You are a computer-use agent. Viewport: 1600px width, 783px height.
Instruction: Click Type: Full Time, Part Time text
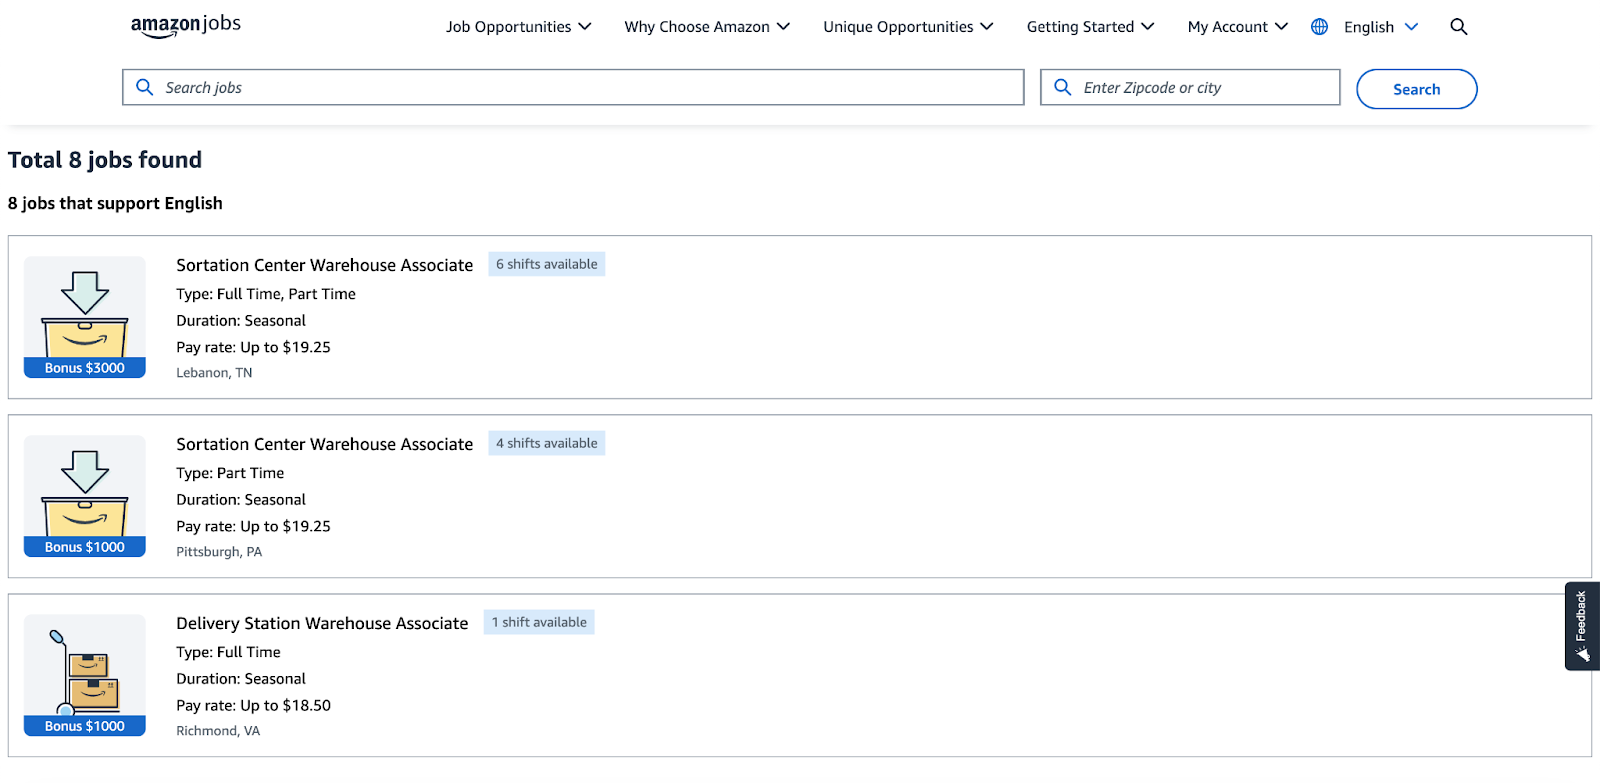266,294
